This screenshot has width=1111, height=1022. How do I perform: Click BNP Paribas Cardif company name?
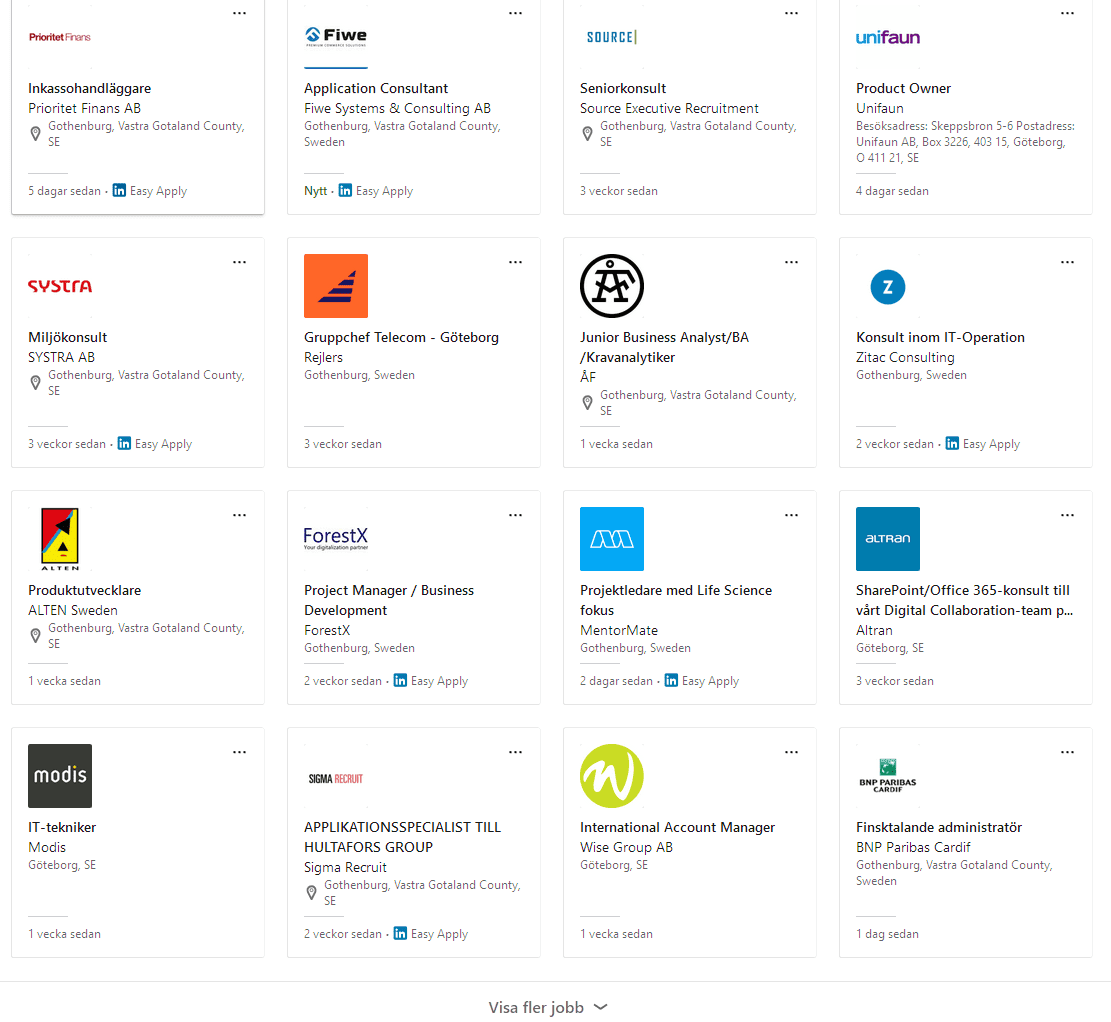(x=913, y=847)
